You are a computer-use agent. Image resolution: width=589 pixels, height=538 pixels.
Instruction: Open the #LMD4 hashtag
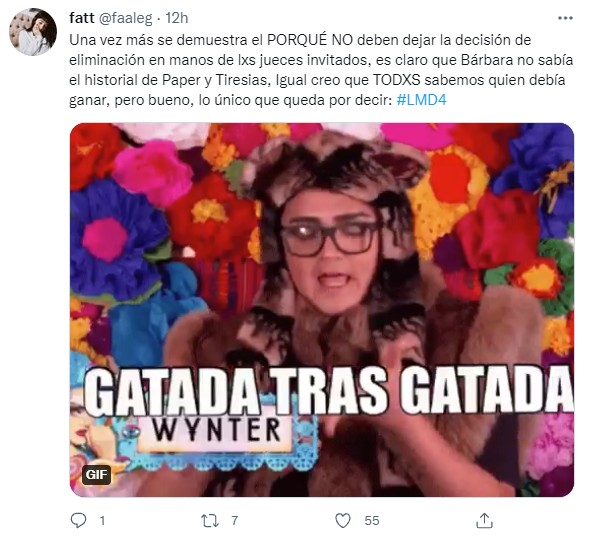click(x=421, y=100)
